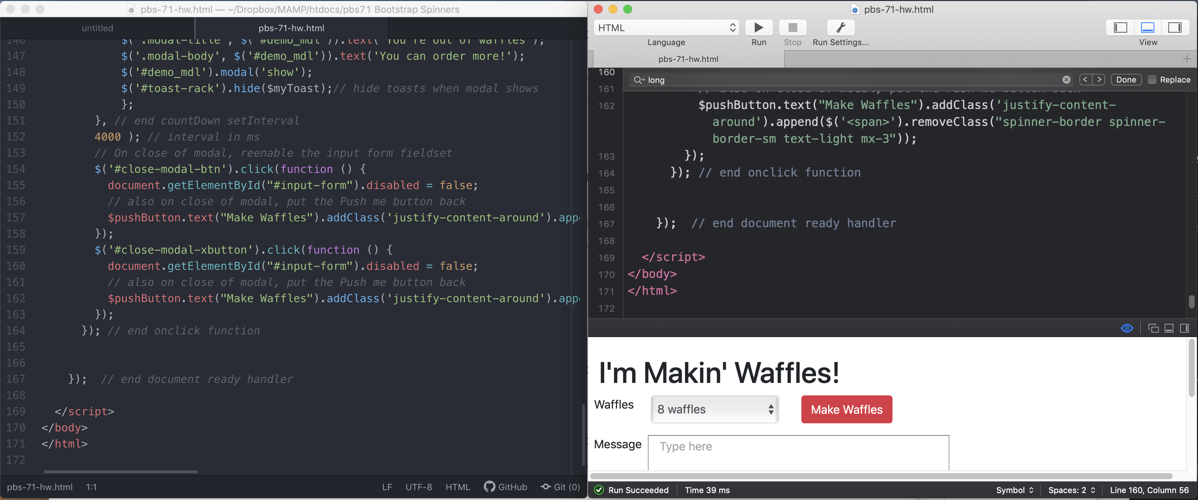Add a new tab with plus icon
The image size is (1198, 500).
point(1187,59)
